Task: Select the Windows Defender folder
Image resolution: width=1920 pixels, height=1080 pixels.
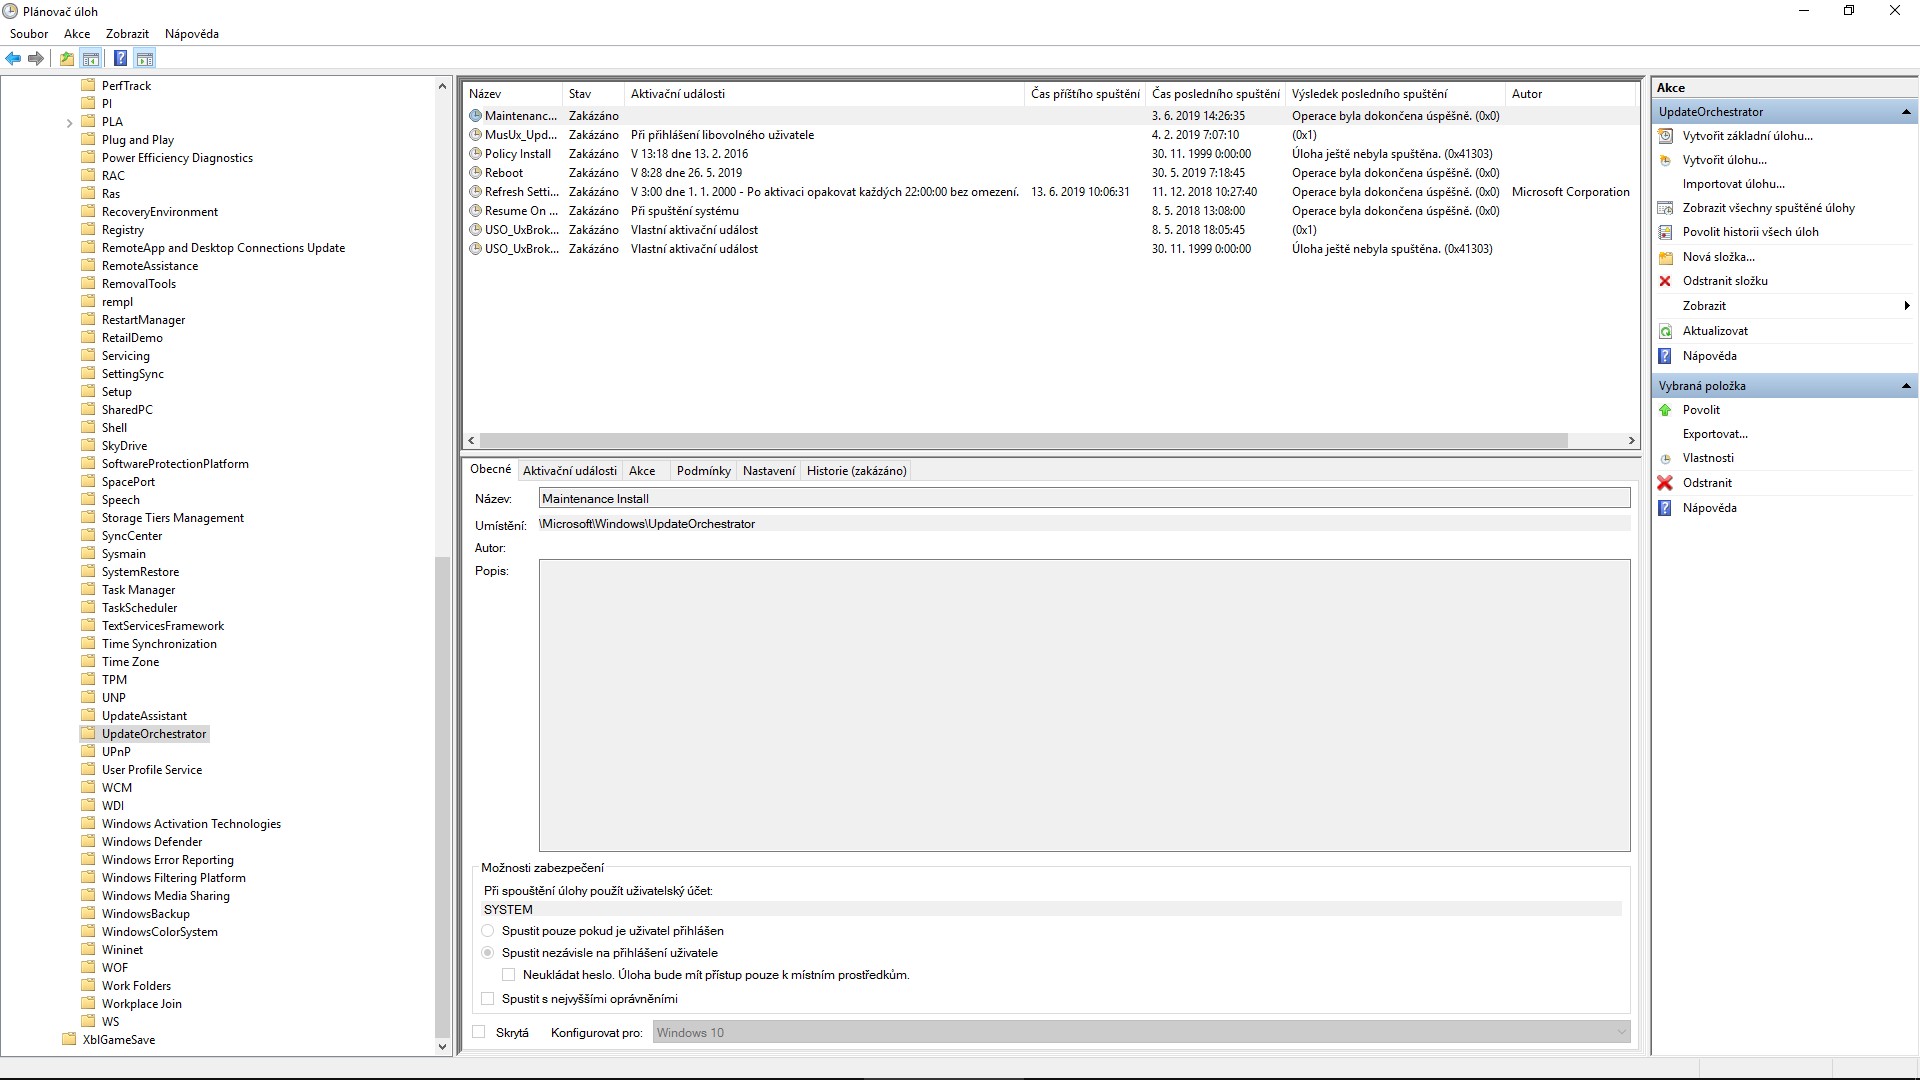Action: pos(151,842)
